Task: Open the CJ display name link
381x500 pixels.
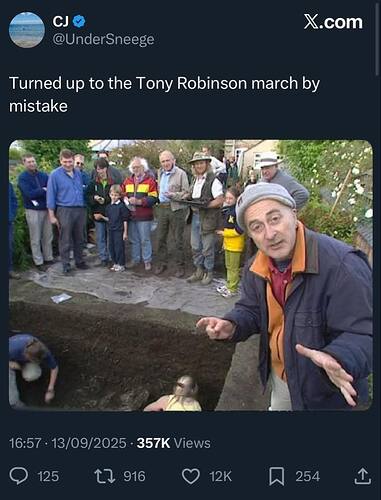Action: pyautogui.click(x=61, y=22)
